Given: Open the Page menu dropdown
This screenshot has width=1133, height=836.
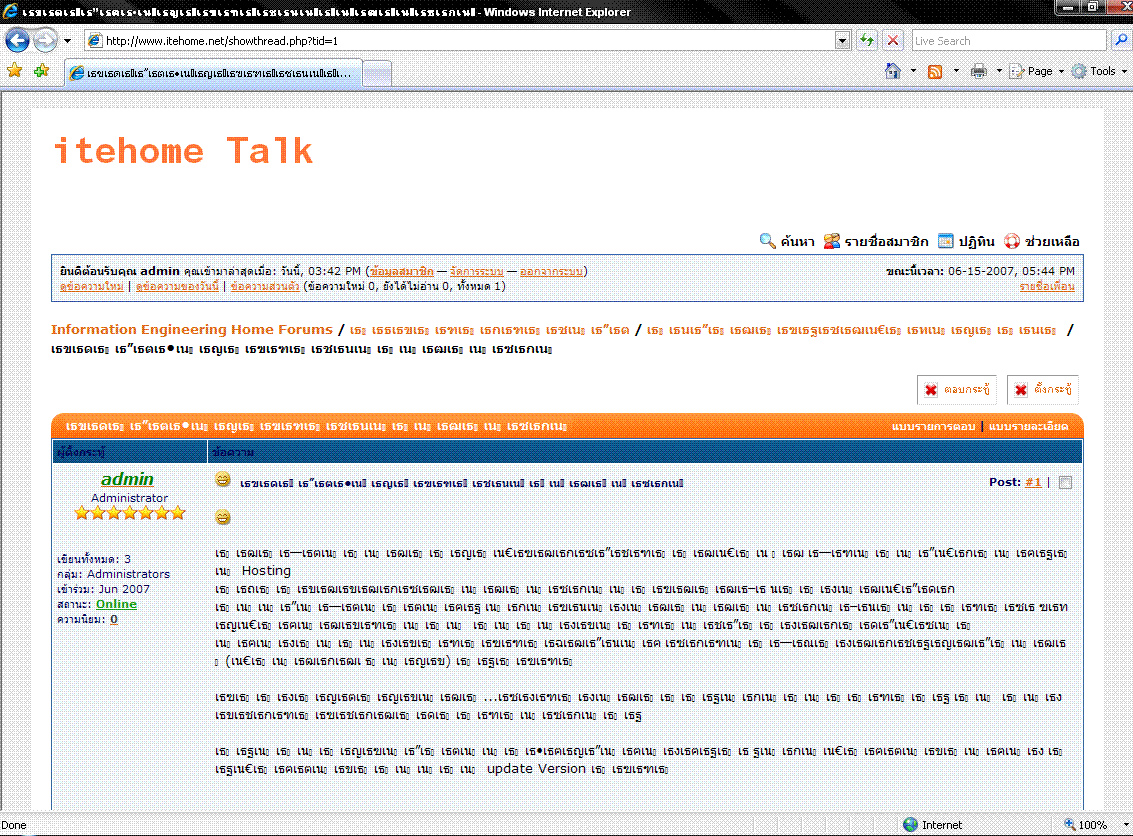Looking at the screenshot, I should tap(1036, 71).
